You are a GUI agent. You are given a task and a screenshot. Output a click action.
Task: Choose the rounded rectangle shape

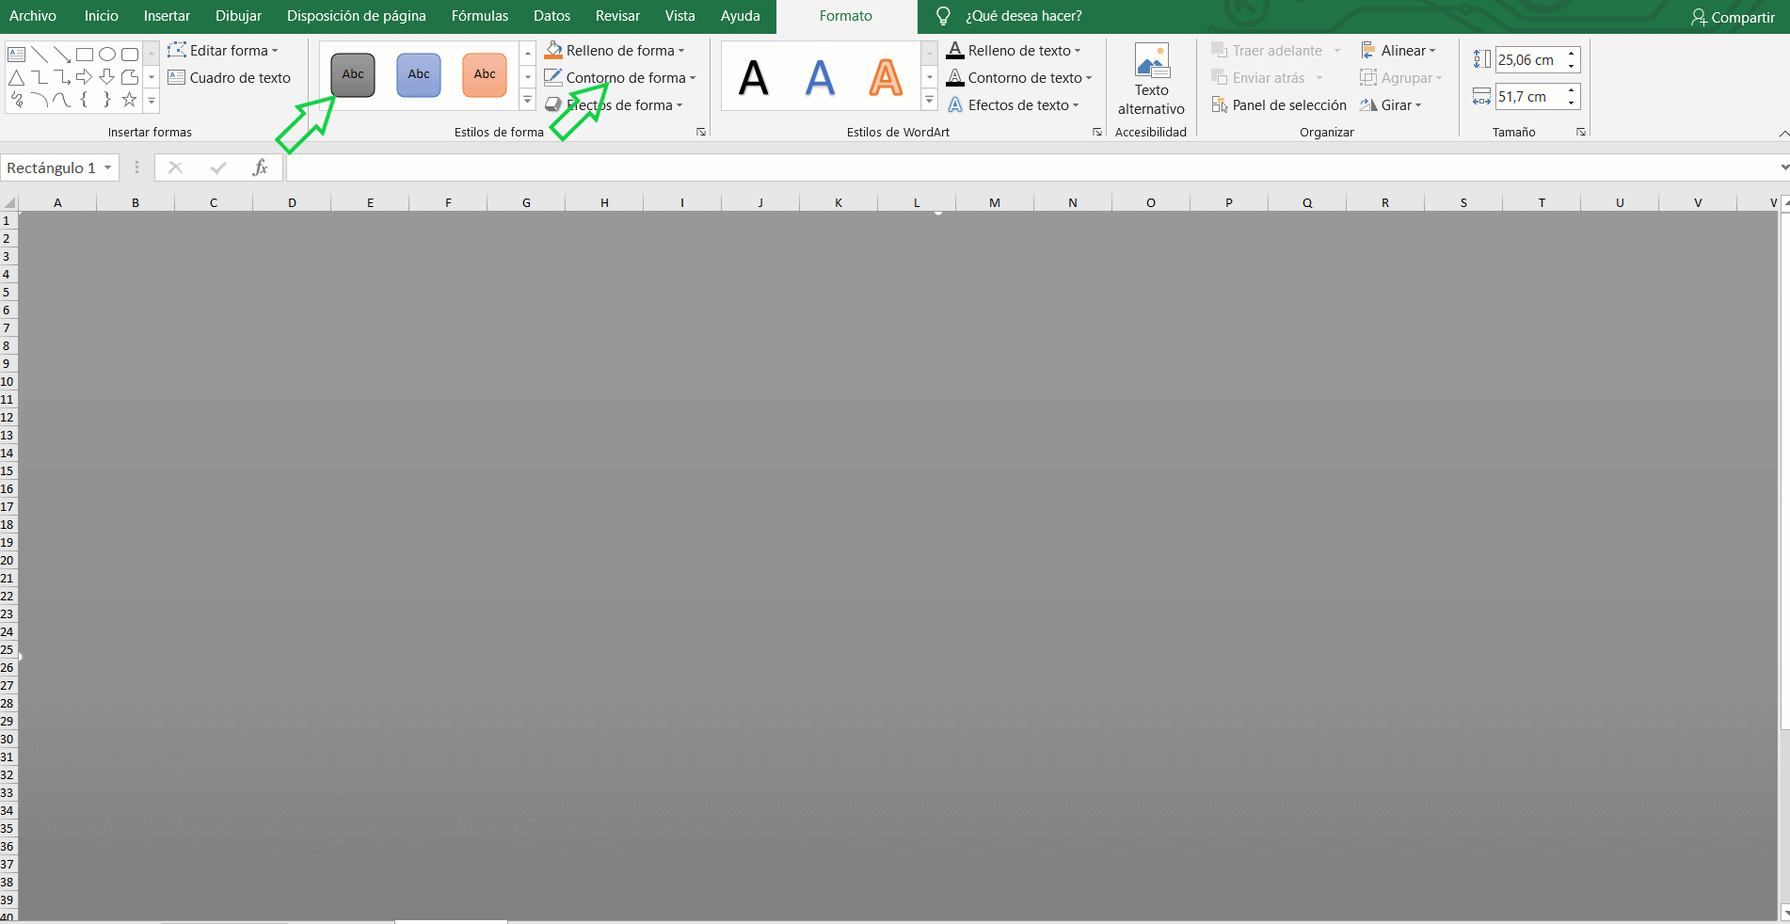coord(129,54)
